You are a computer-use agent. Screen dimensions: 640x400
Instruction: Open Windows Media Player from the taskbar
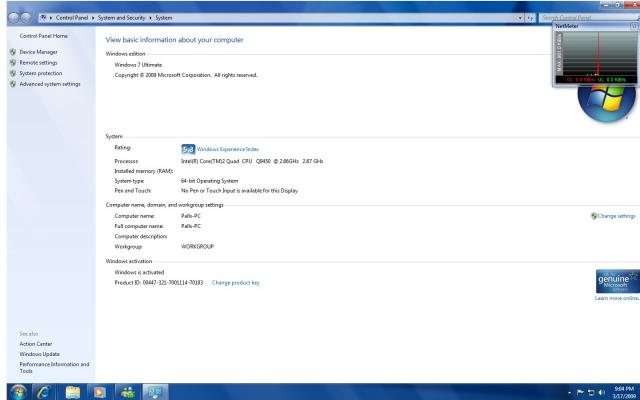point(99,392)
